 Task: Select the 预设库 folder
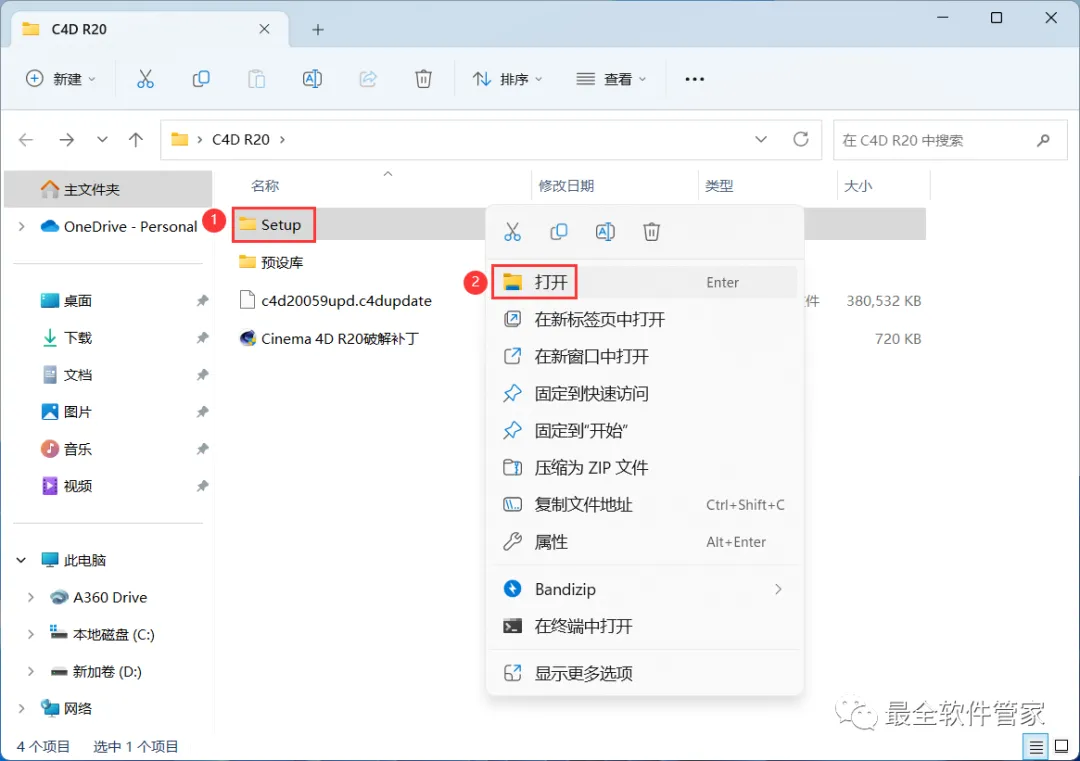pos(271,262)
